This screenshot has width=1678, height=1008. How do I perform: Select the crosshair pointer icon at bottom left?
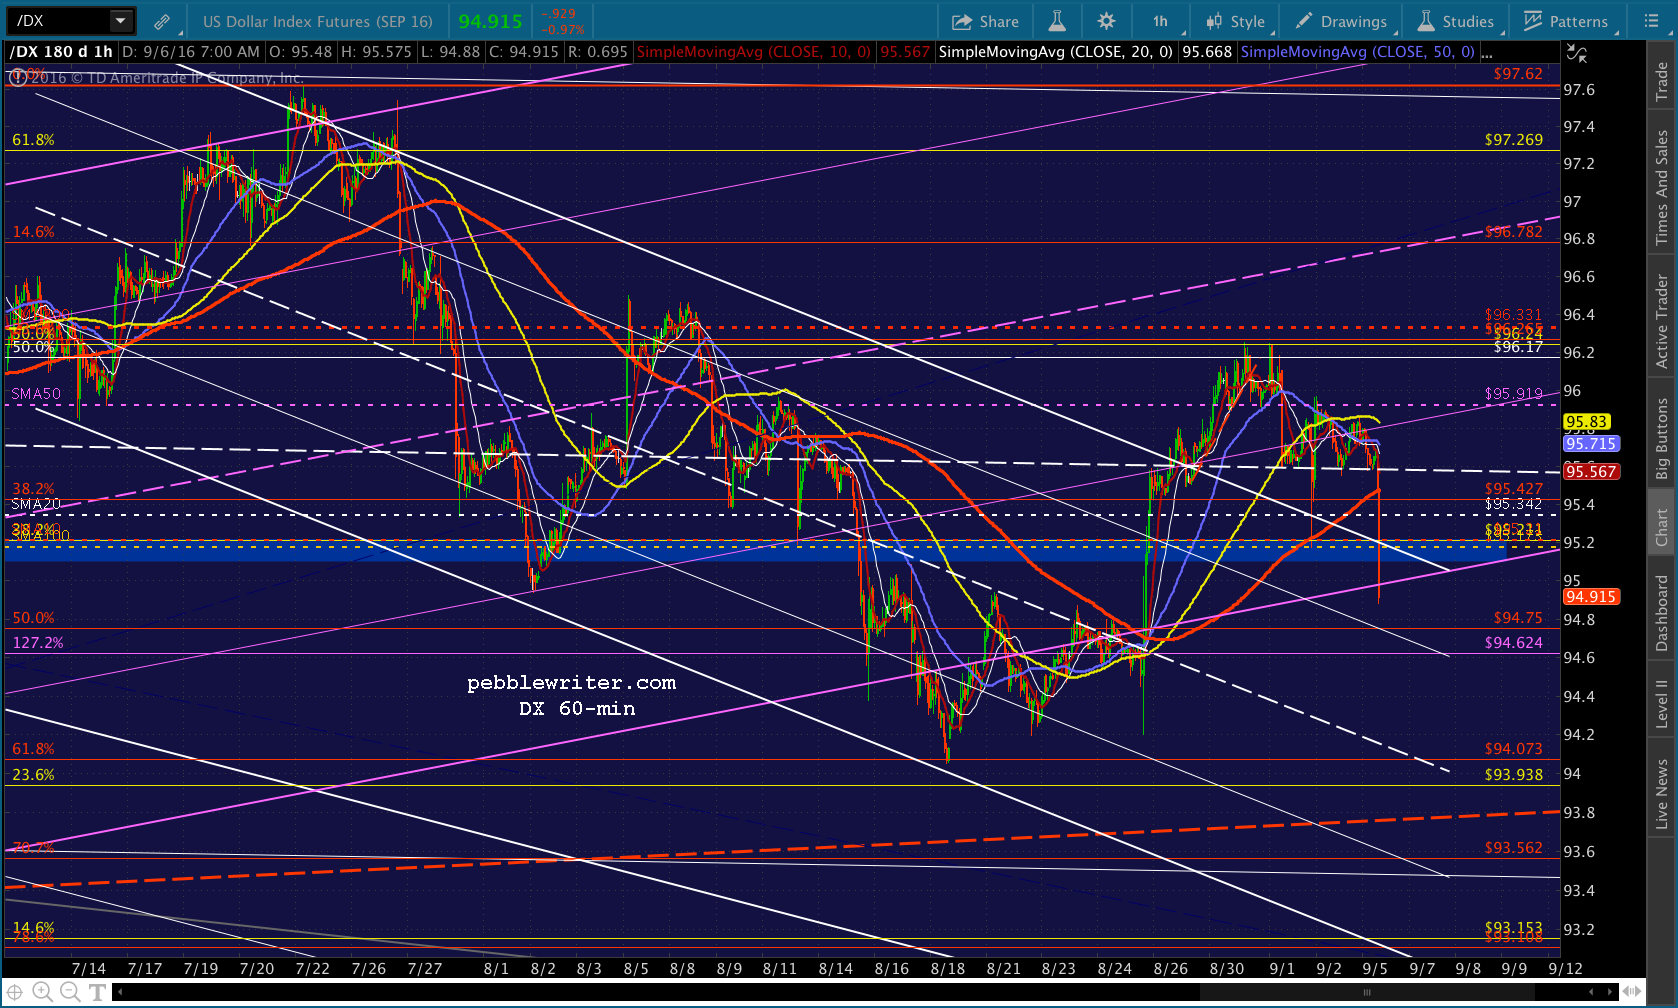[x=15, y=992]
